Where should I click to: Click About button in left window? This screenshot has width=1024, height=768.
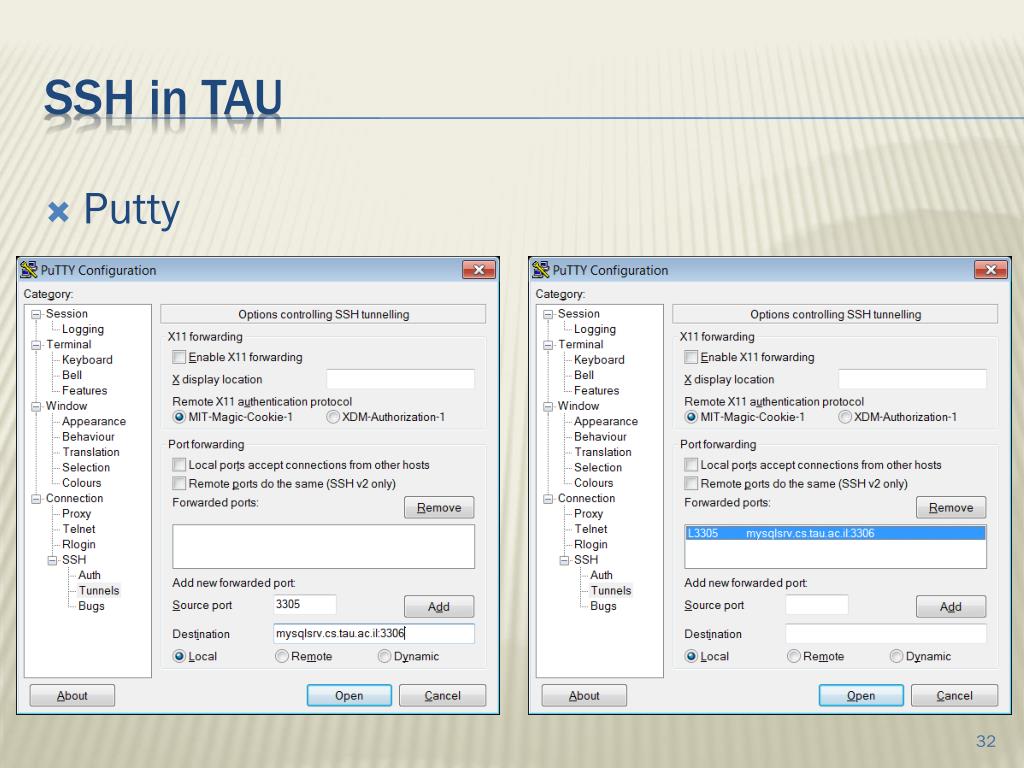(72, 696)
